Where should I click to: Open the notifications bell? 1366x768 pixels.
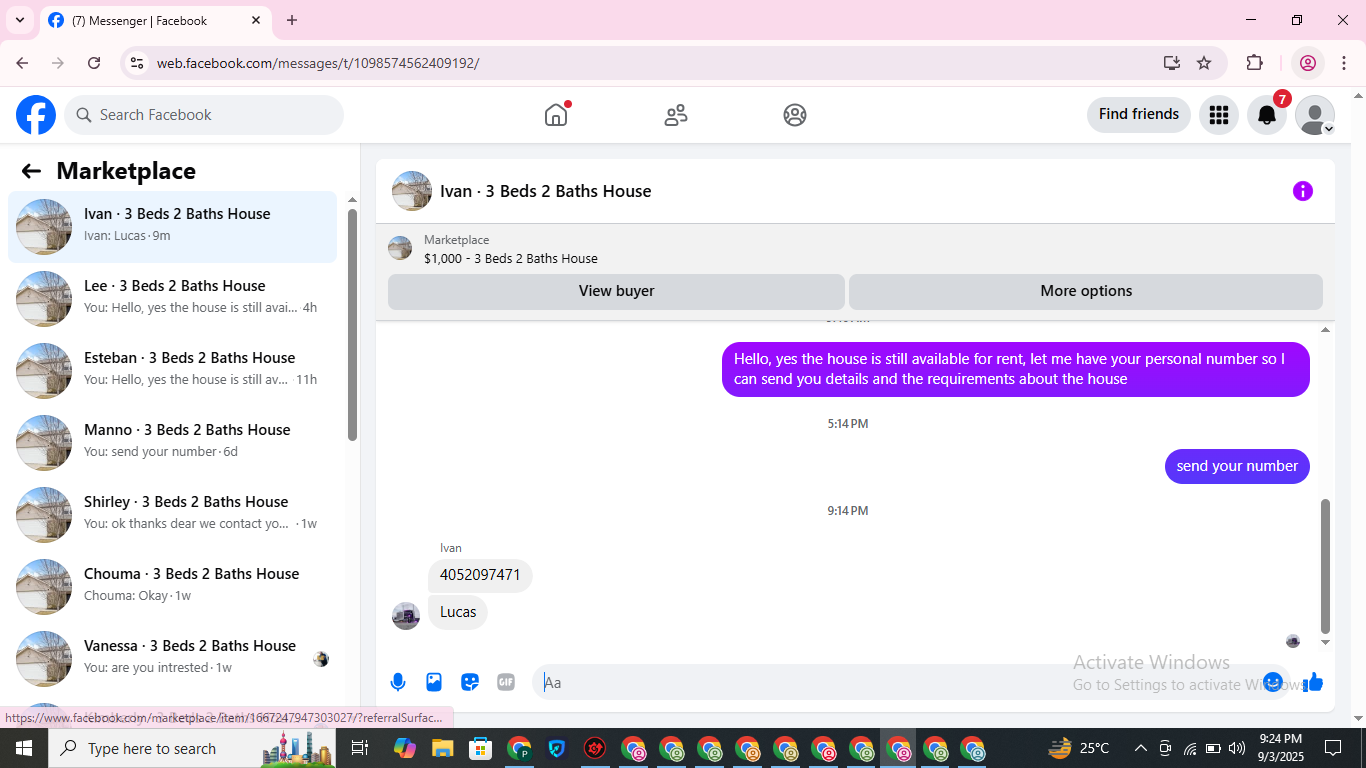tap(1267, 115)
